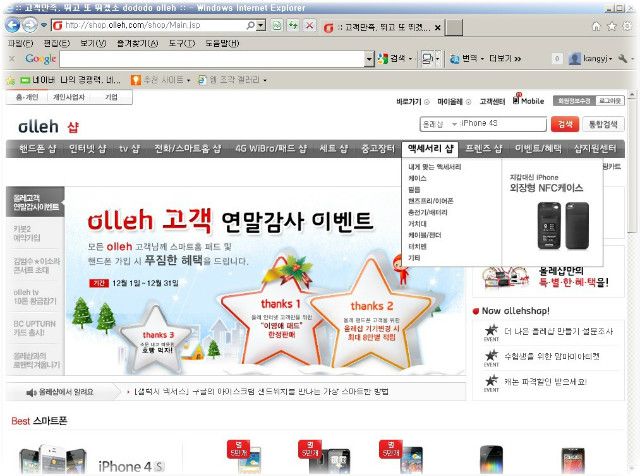Close the olleh shop browser tab

coord(438,28)
